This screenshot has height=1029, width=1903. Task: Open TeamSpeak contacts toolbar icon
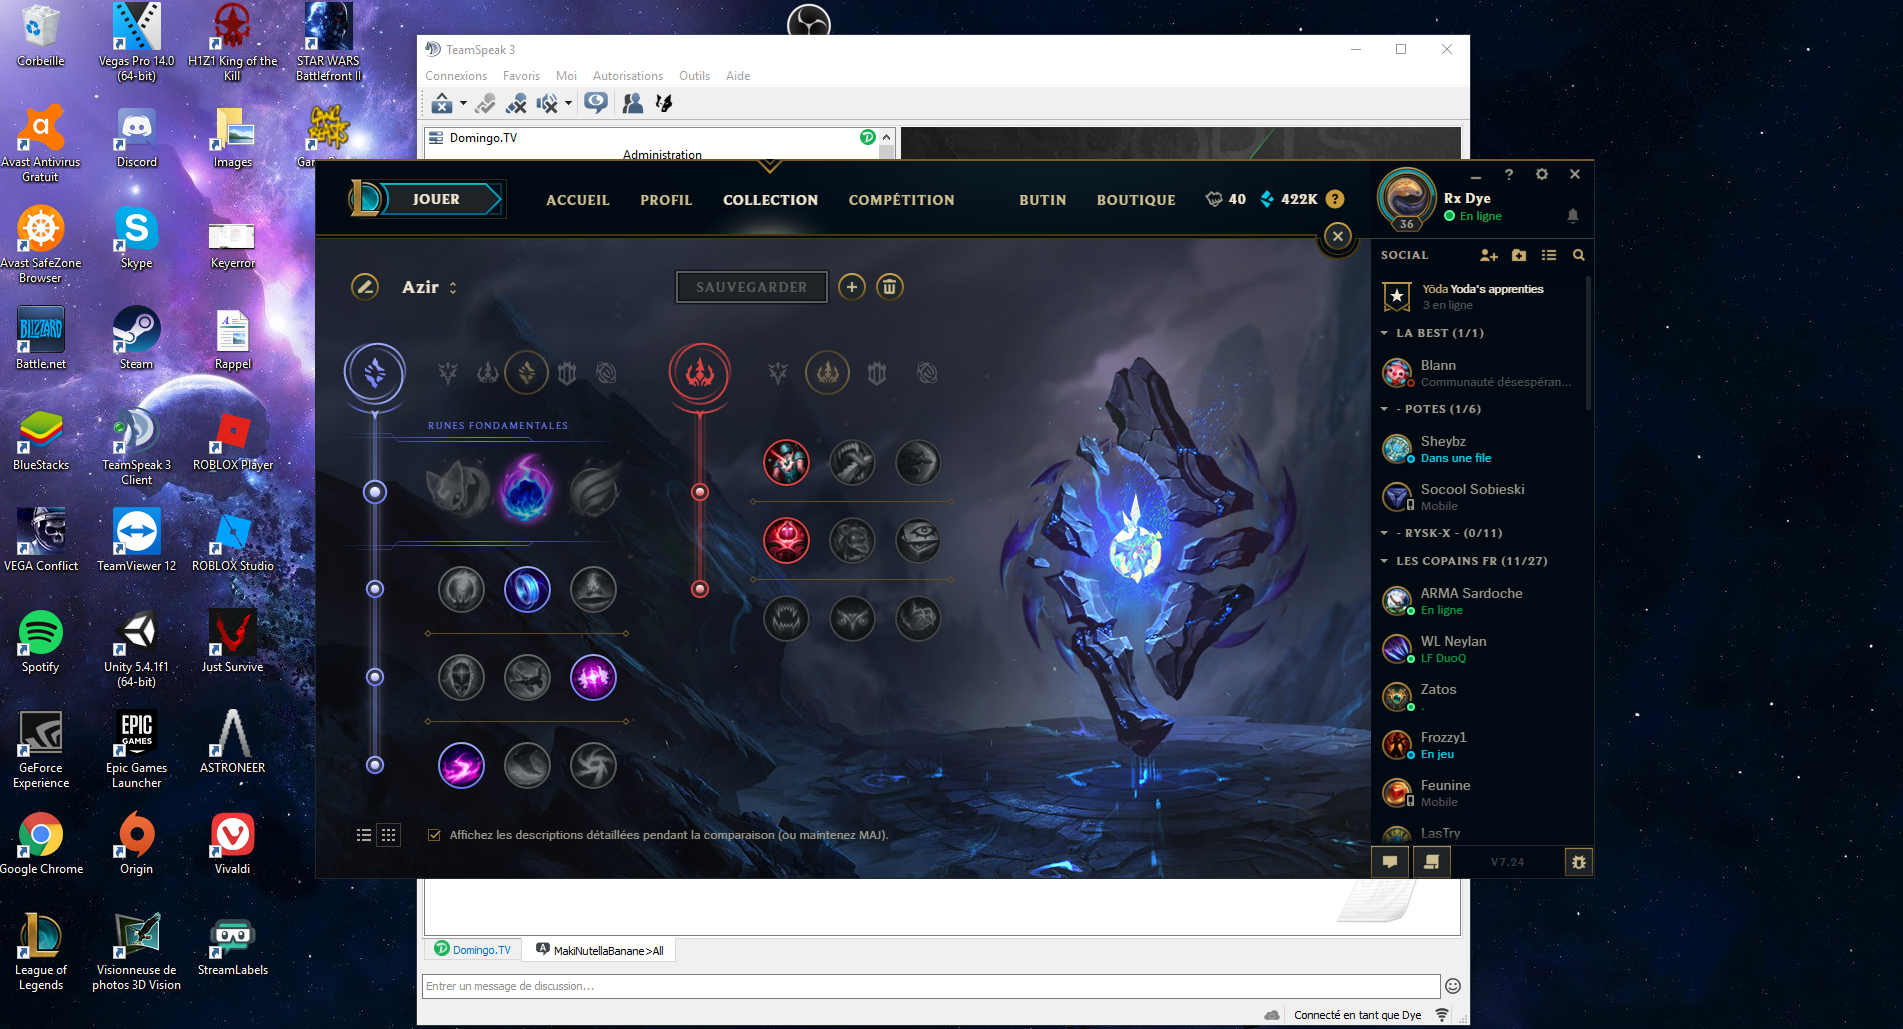[x=633, y=103]
